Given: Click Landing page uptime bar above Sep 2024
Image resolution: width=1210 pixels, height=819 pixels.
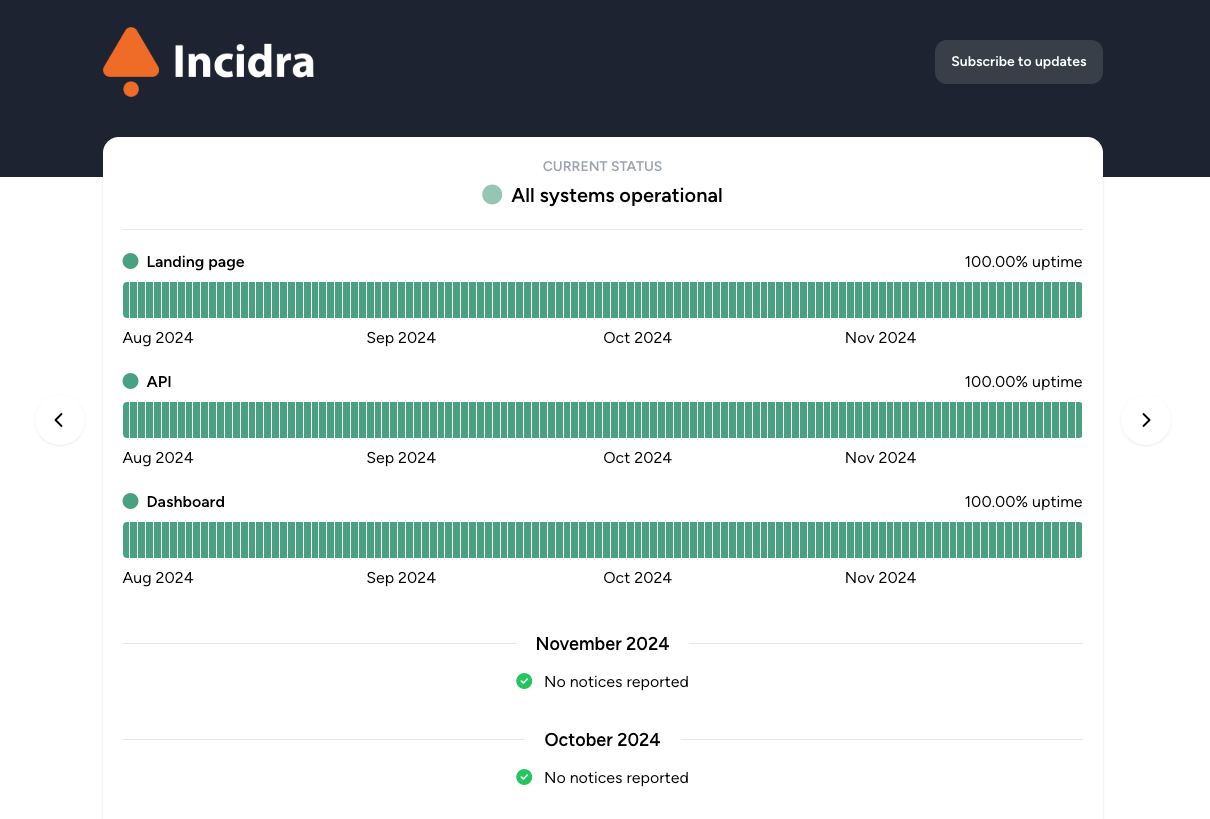Looking at the screenshot, I should [370, 300].
